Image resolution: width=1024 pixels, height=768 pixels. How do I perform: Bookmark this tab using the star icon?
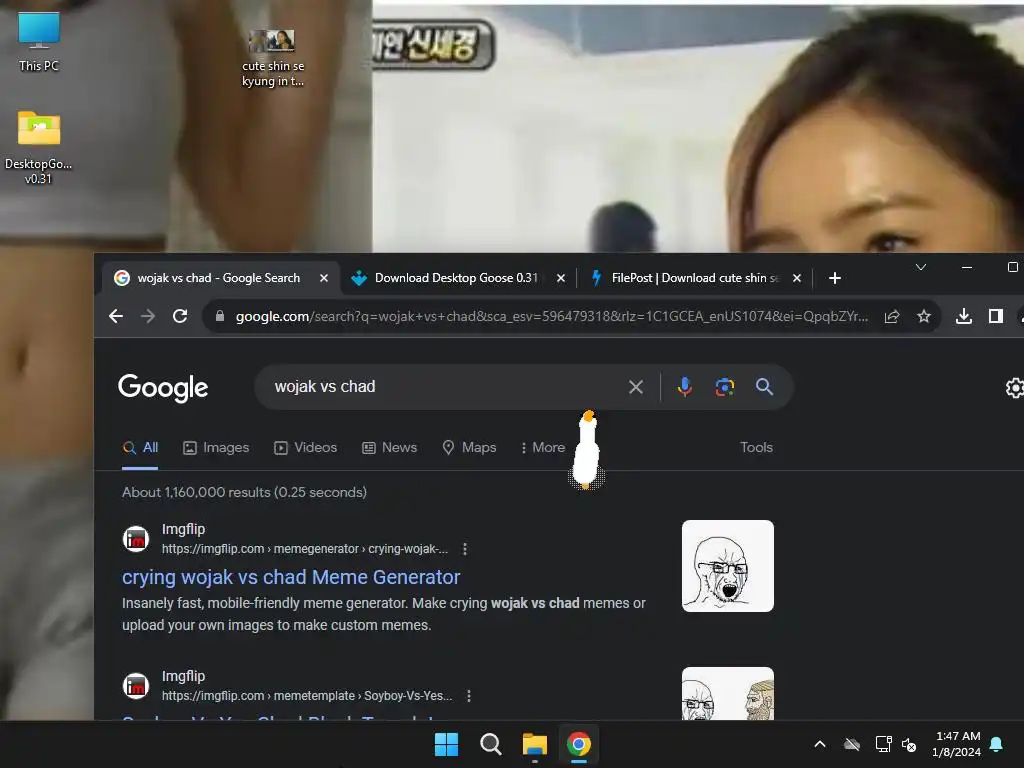[923, 317]
